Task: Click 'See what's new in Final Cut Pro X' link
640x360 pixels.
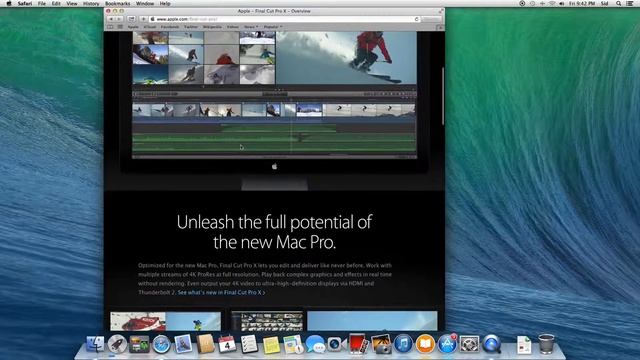Action: [221, 292]
